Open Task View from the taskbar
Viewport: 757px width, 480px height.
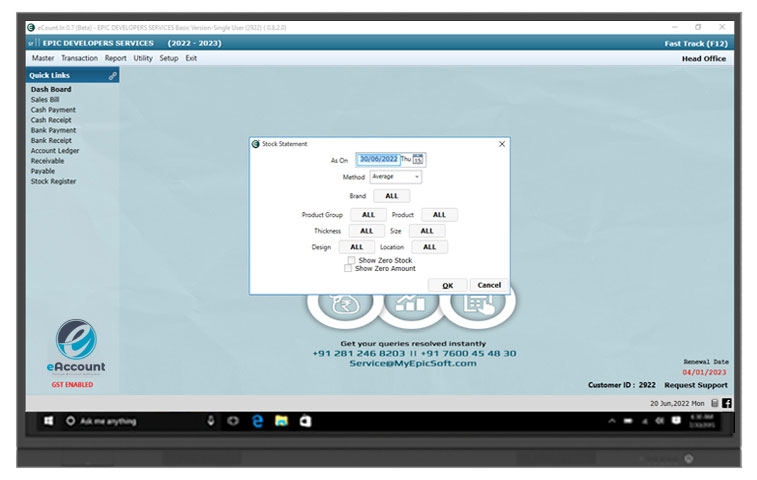click(x=233, y=421)
